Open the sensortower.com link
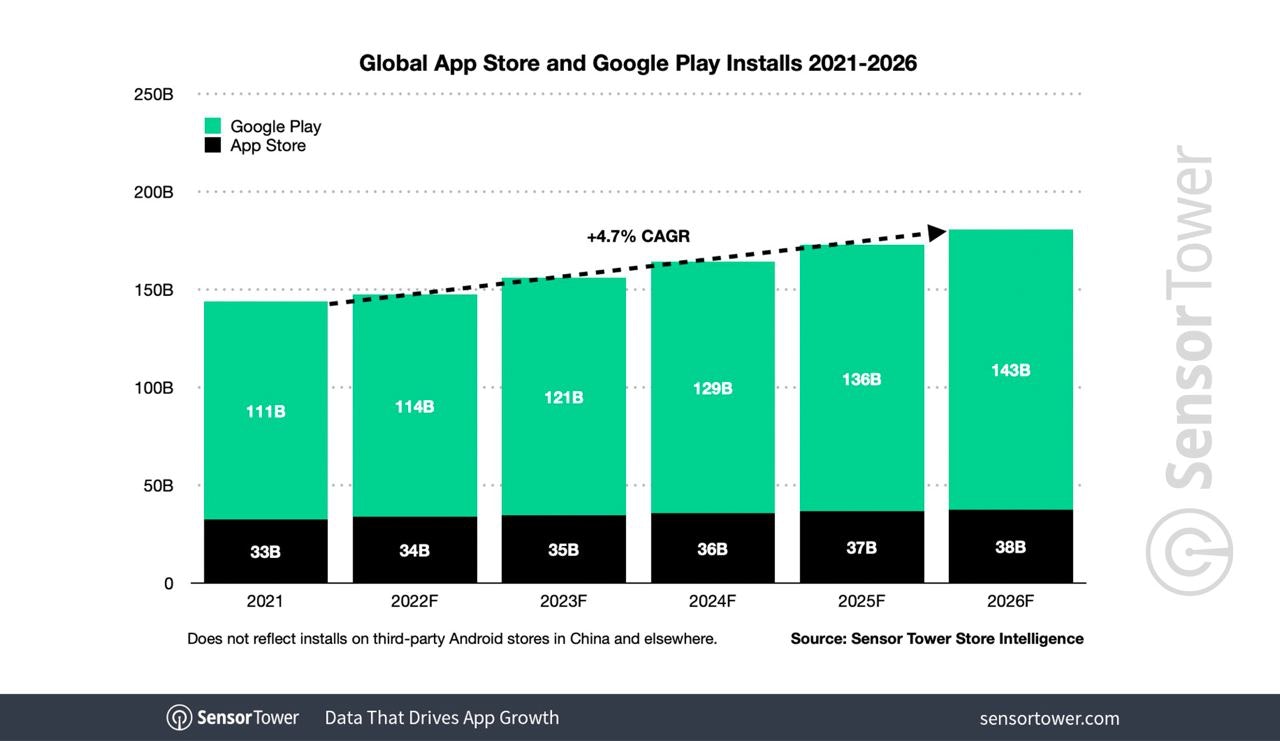 click(x=1049, y=718)
